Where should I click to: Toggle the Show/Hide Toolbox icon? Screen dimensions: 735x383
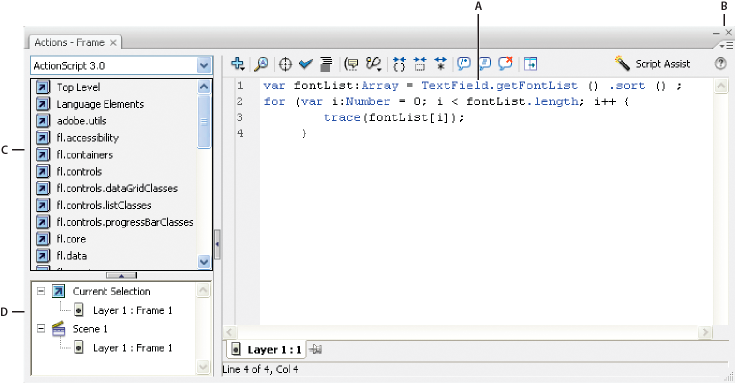tap(530, 64)
